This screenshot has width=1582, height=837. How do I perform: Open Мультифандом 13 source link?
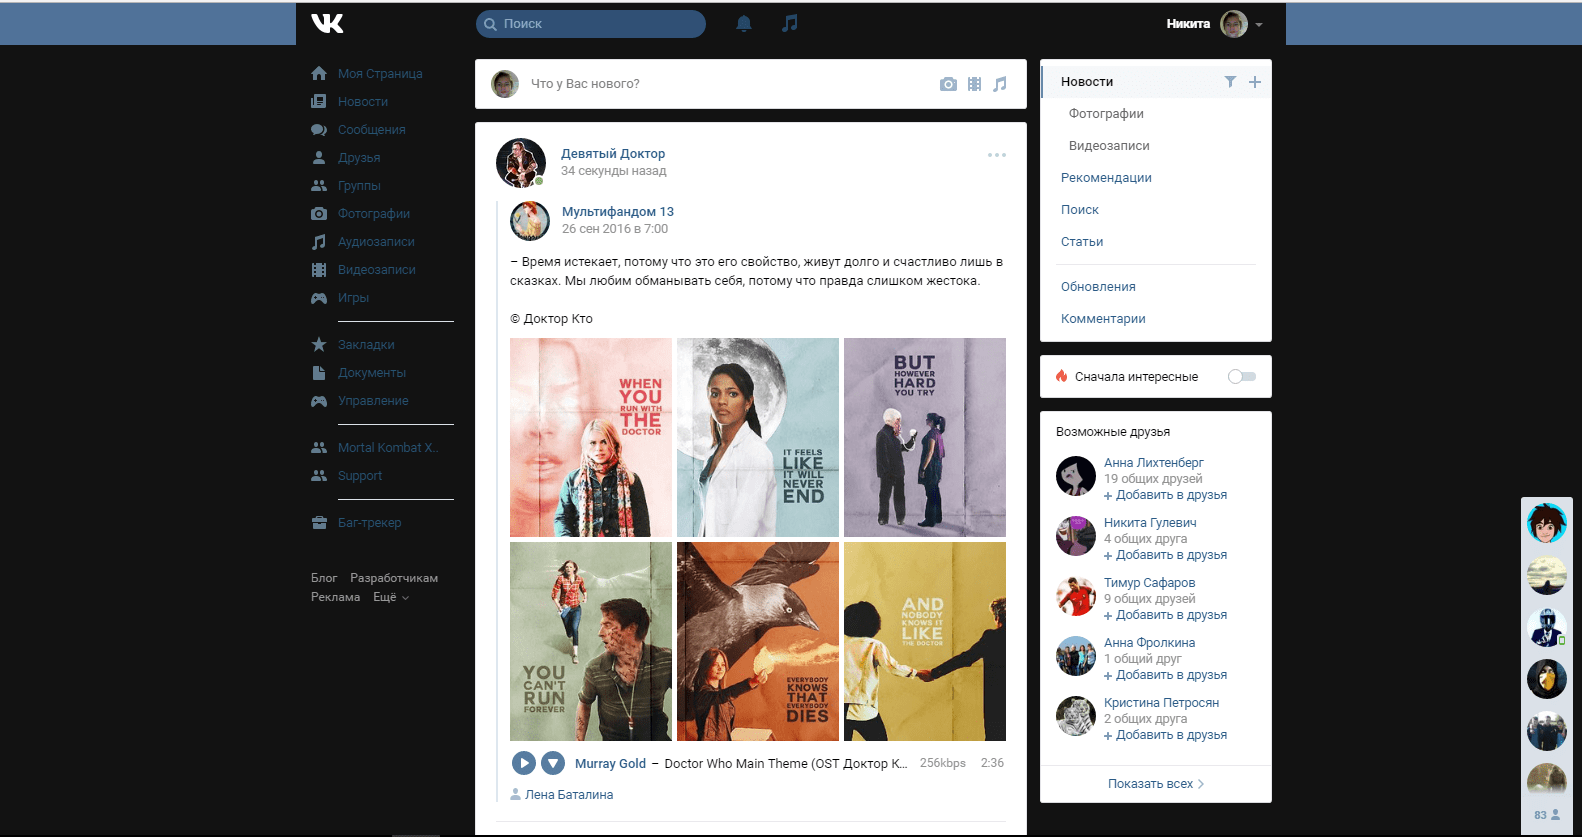[618, 211]
